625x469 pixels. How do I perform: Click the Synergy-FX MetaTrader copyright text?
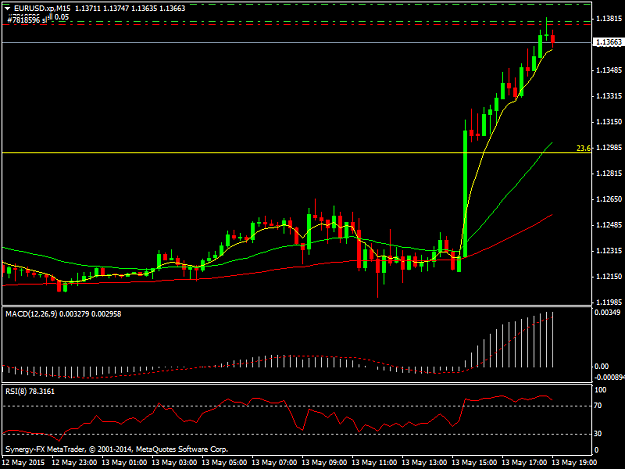[x=117, y=449]
